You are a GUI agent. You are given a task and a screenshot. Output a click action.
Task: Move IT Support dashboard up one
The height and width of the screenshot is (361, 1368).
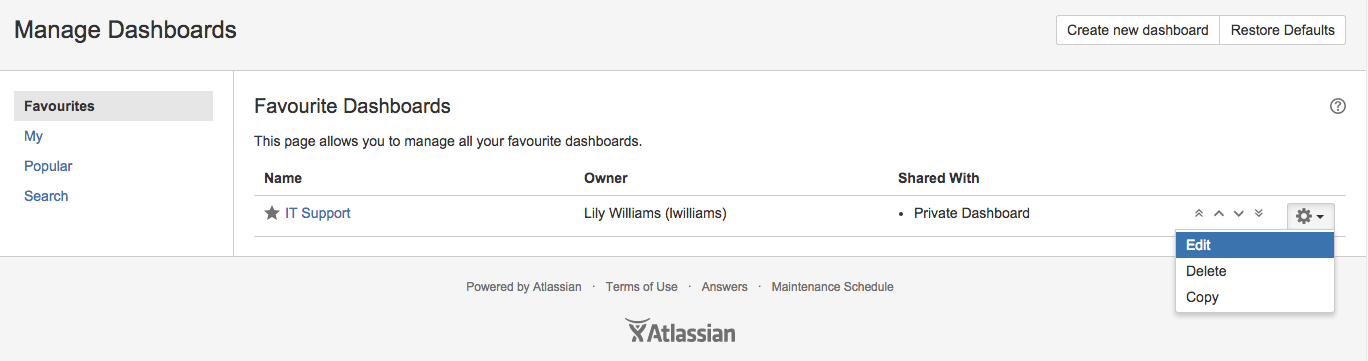pyautogui.click(x=1219, y=214)
